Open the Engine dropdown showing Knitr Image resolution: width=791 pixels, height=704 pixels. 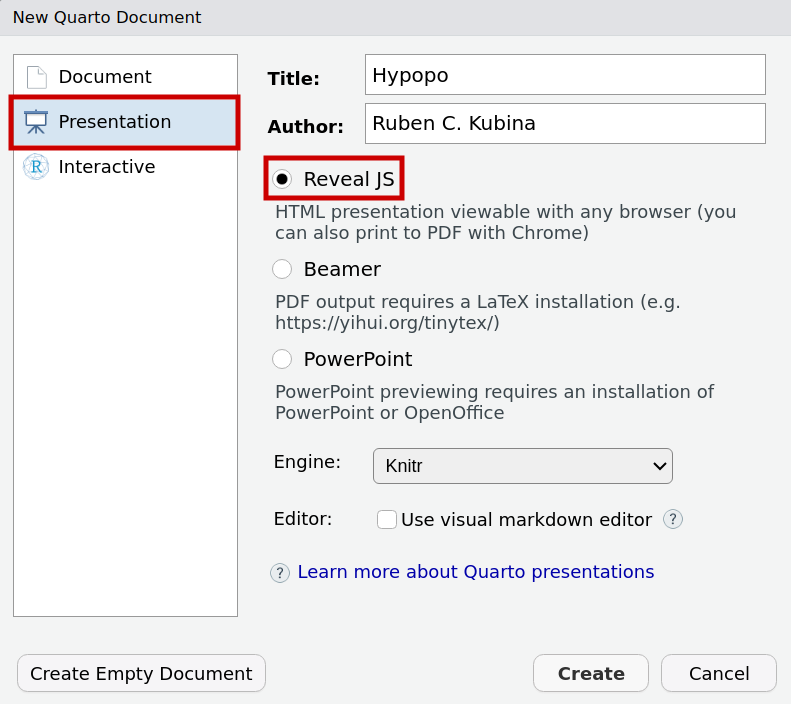(510, 466)
